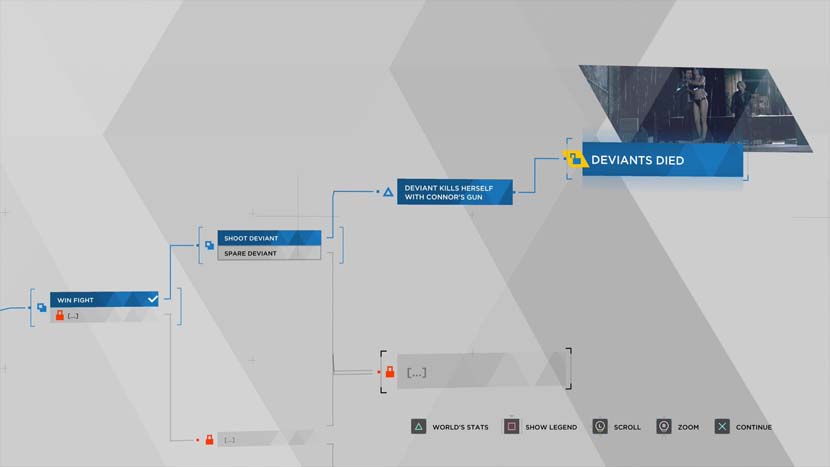Click the checkmark on Win Fight

pyautogui.click(x=152, y=299)
